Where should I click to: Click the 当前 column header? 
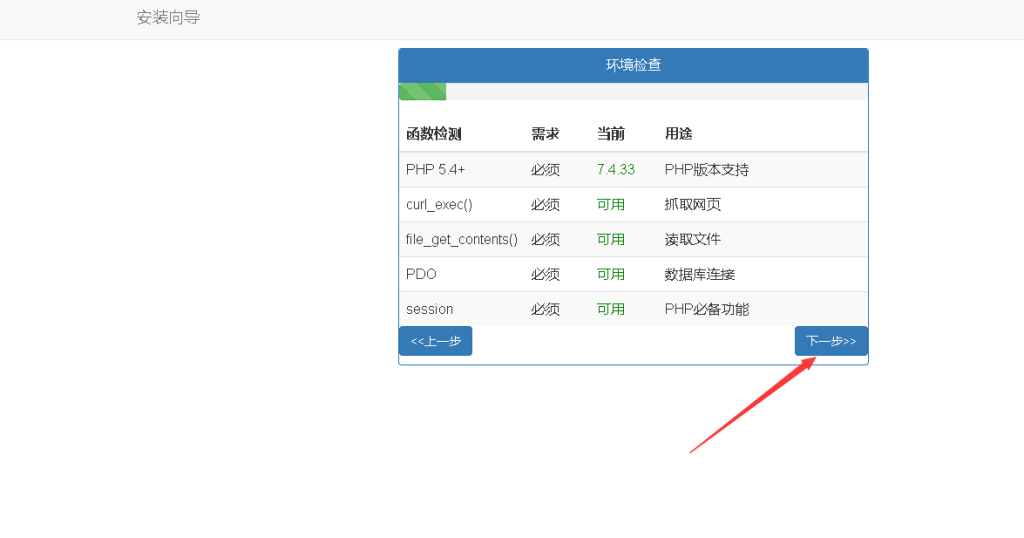(611, 134)
